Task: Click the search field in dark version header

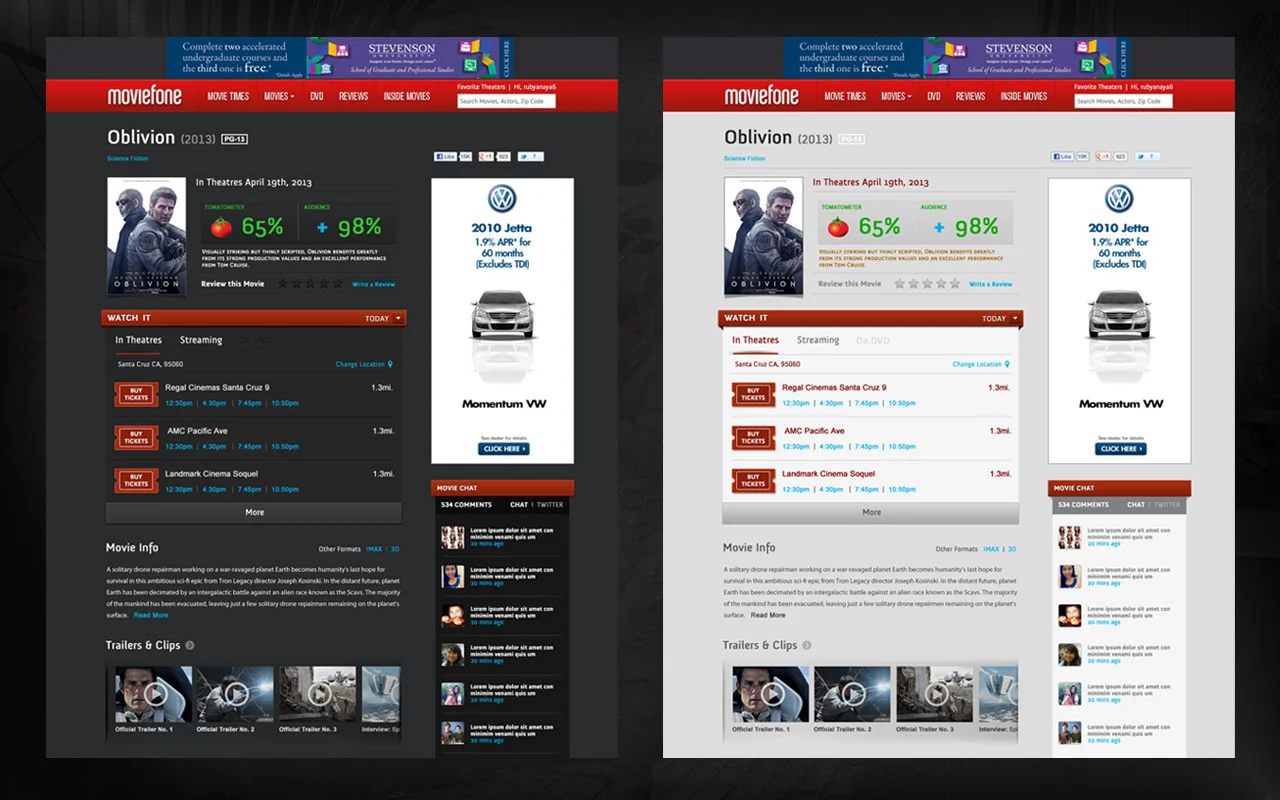Action: pos(506,101)
